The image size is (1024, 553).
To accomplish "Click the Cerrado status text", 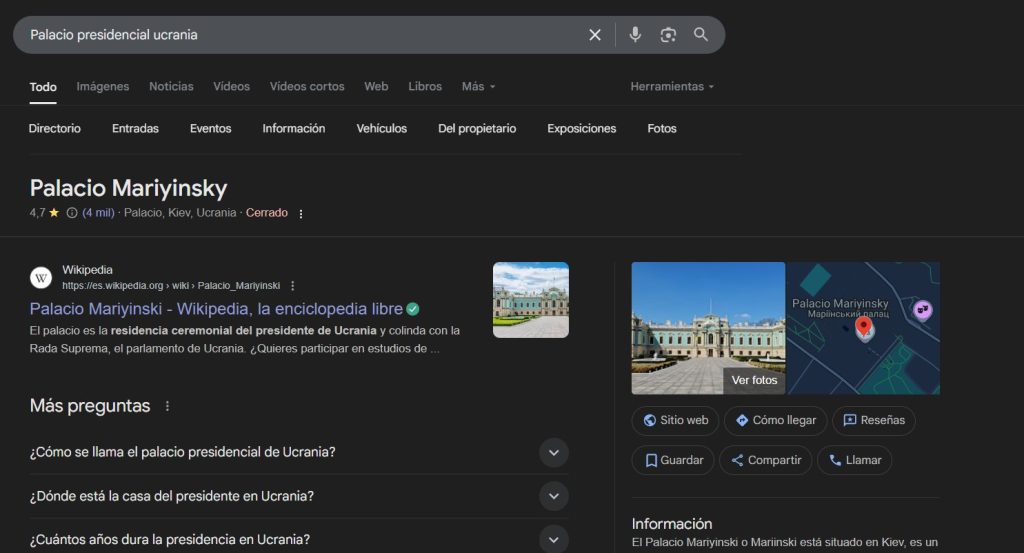I will coord(266,213).
